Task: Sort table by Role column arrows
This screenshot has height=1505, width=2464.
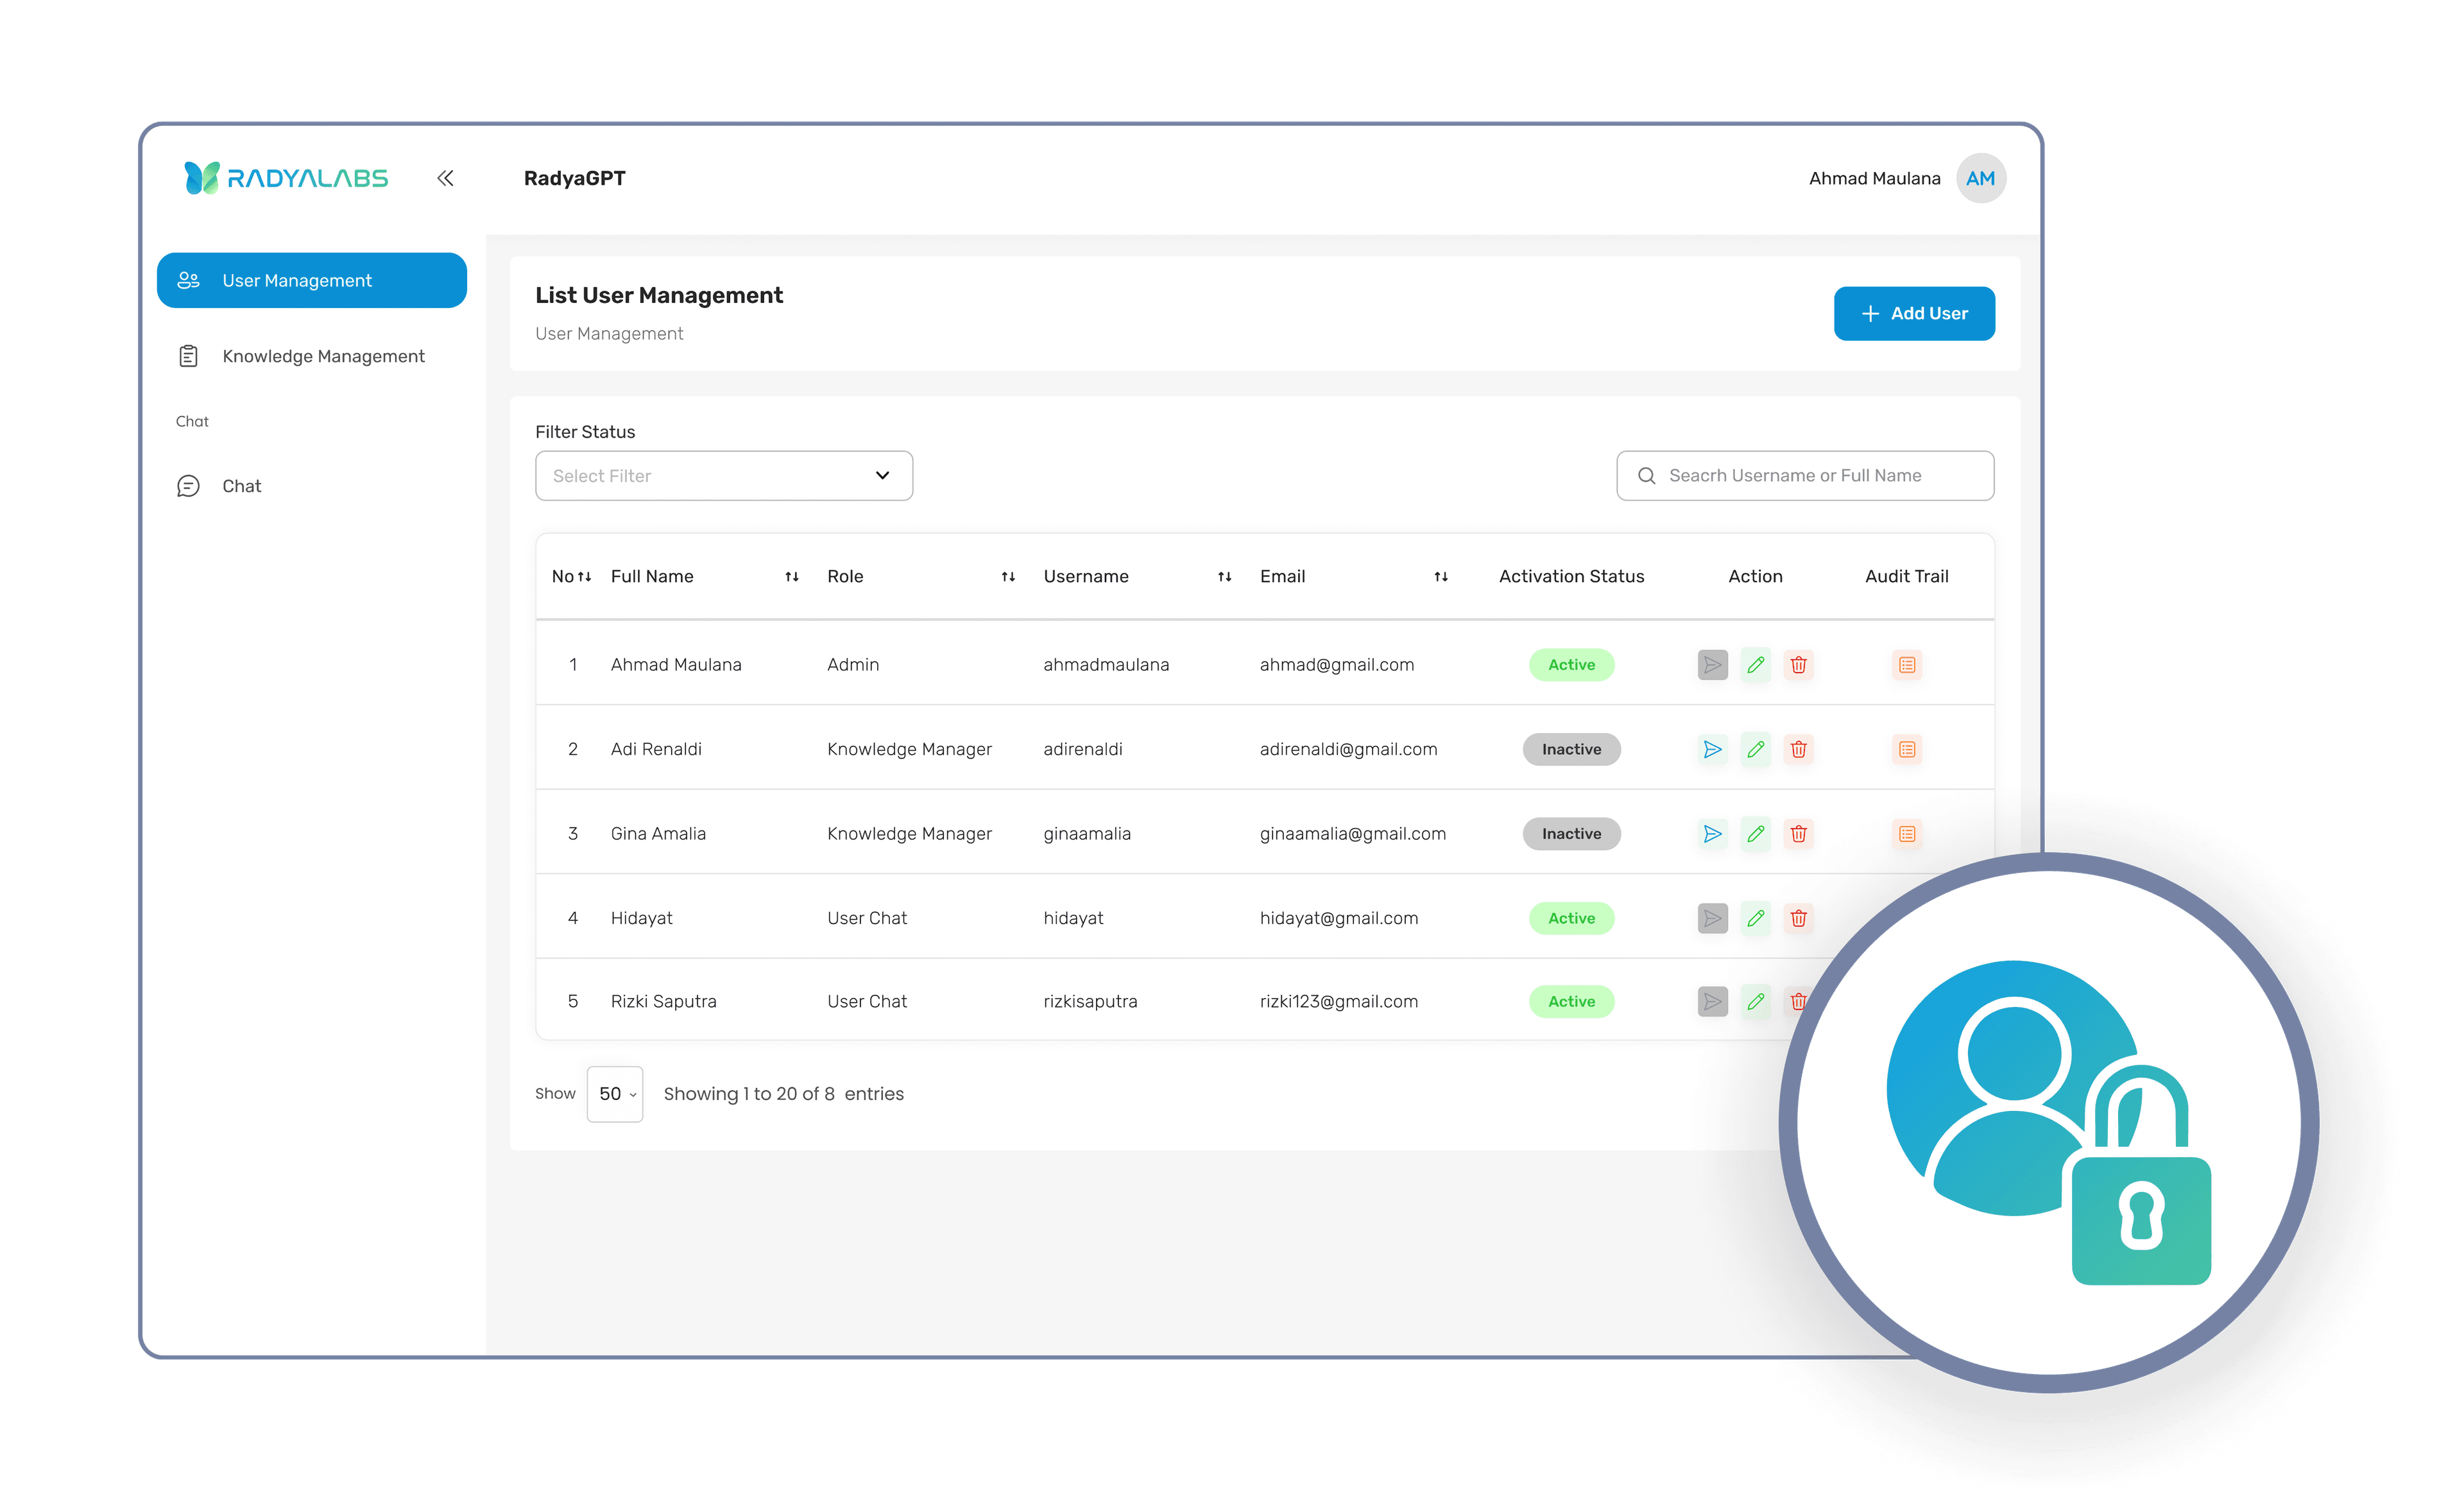Action: point(1008,577)
